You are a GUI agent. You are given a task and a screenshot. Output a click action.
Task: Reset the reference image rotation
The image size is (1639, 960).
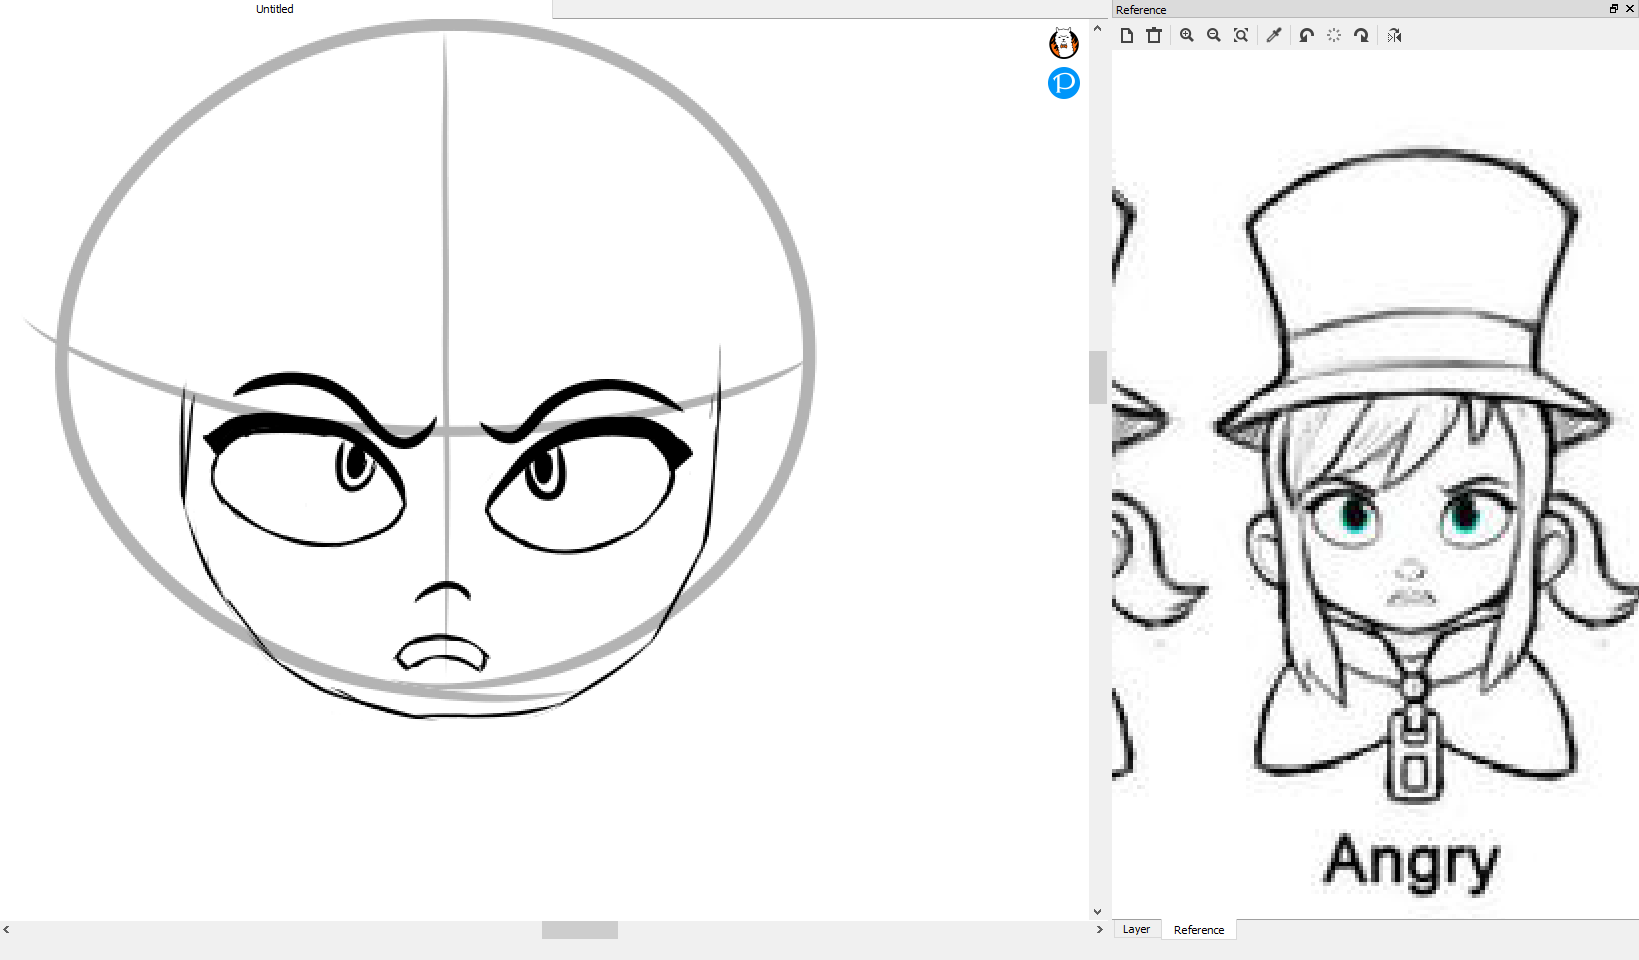pos(1334,35)
